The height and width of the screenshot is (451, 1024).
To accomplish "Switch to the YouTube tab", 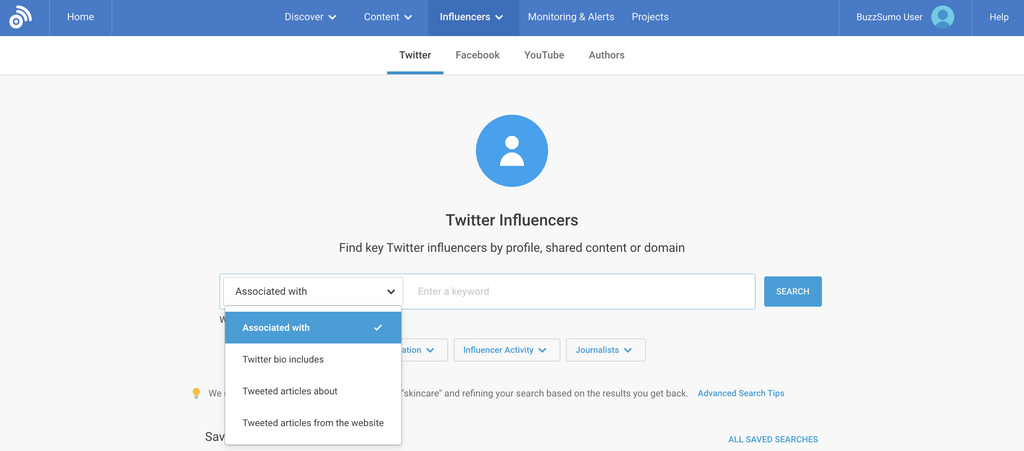I will tap(544, 55).
